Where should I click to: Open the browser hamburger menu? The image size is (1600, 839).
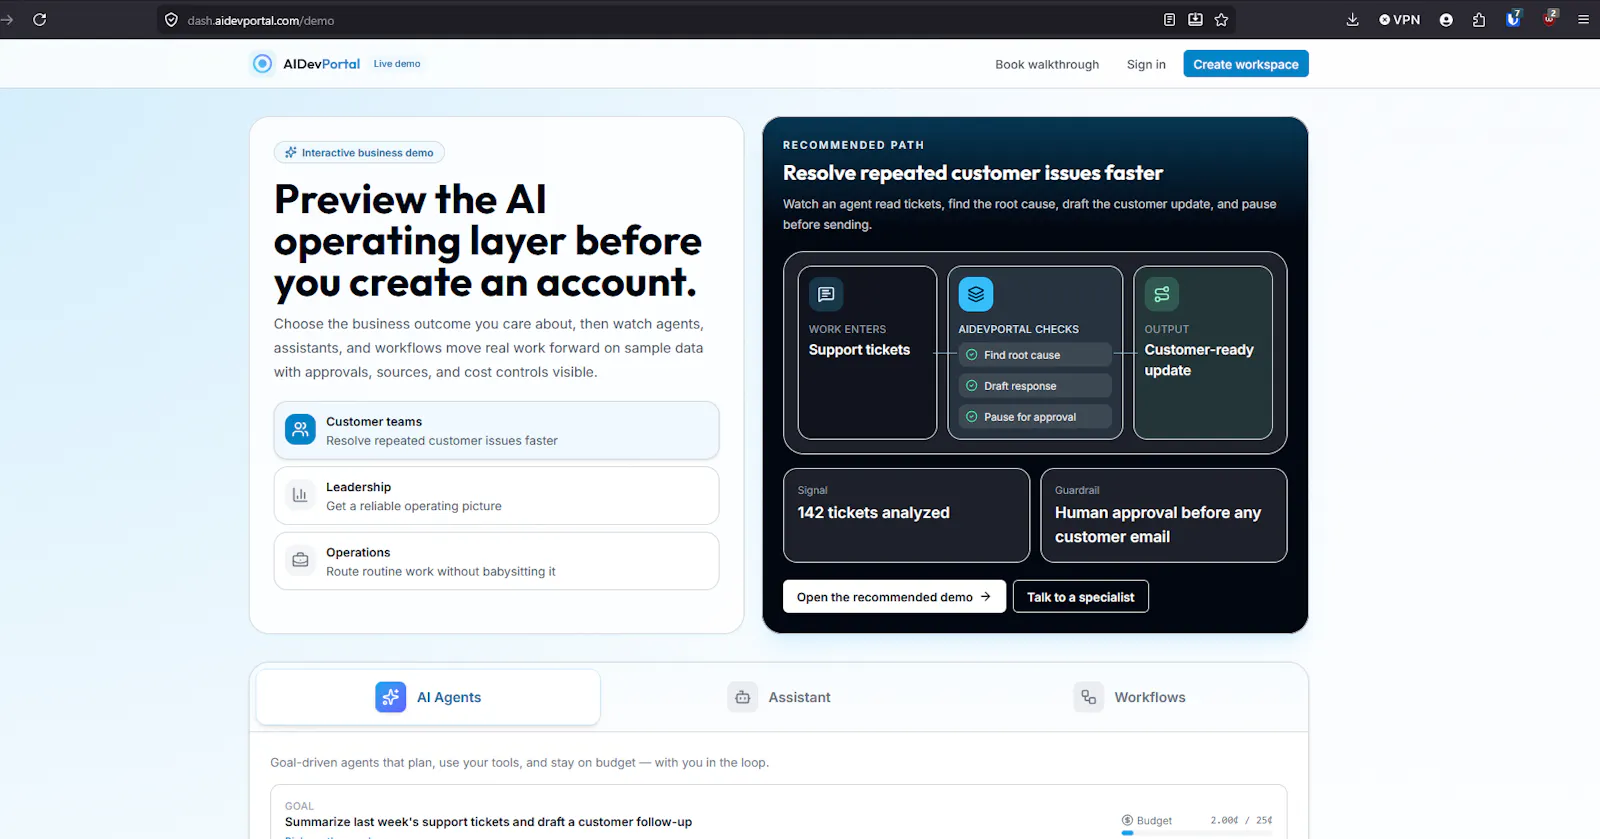[x=1583, y=19]
